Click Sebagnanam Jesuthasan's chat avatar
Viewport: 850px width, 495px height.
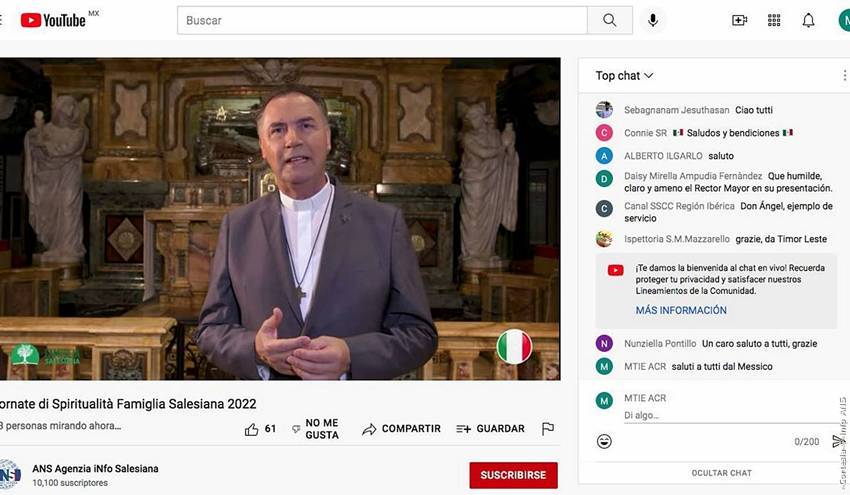604,110
